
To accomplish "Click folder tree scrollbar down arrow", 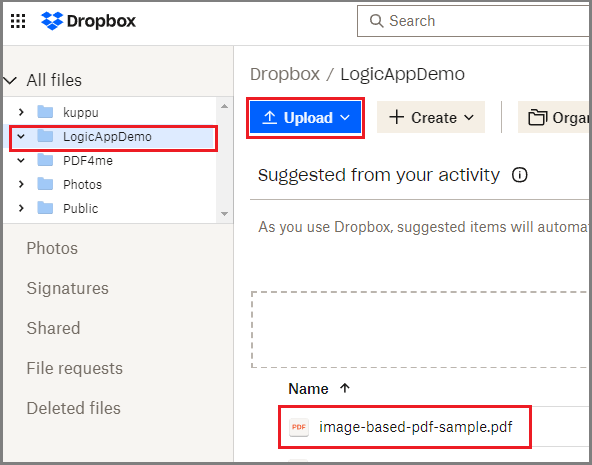I will (x=224, y=214).
